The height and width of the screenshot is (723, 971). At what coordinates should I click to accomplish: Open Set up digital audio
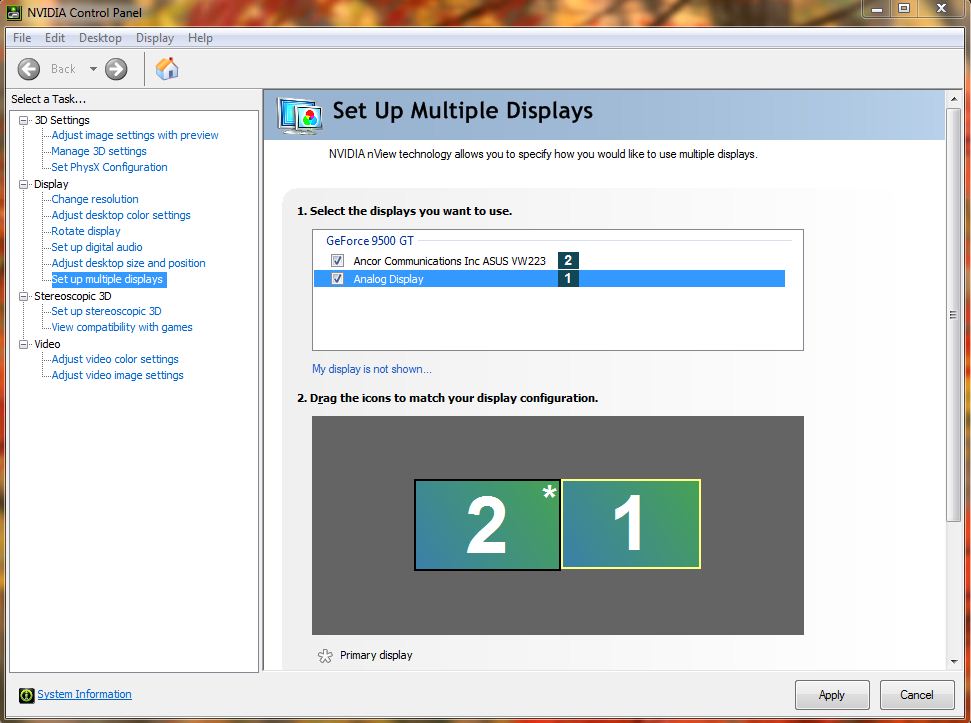pos(97,247)
